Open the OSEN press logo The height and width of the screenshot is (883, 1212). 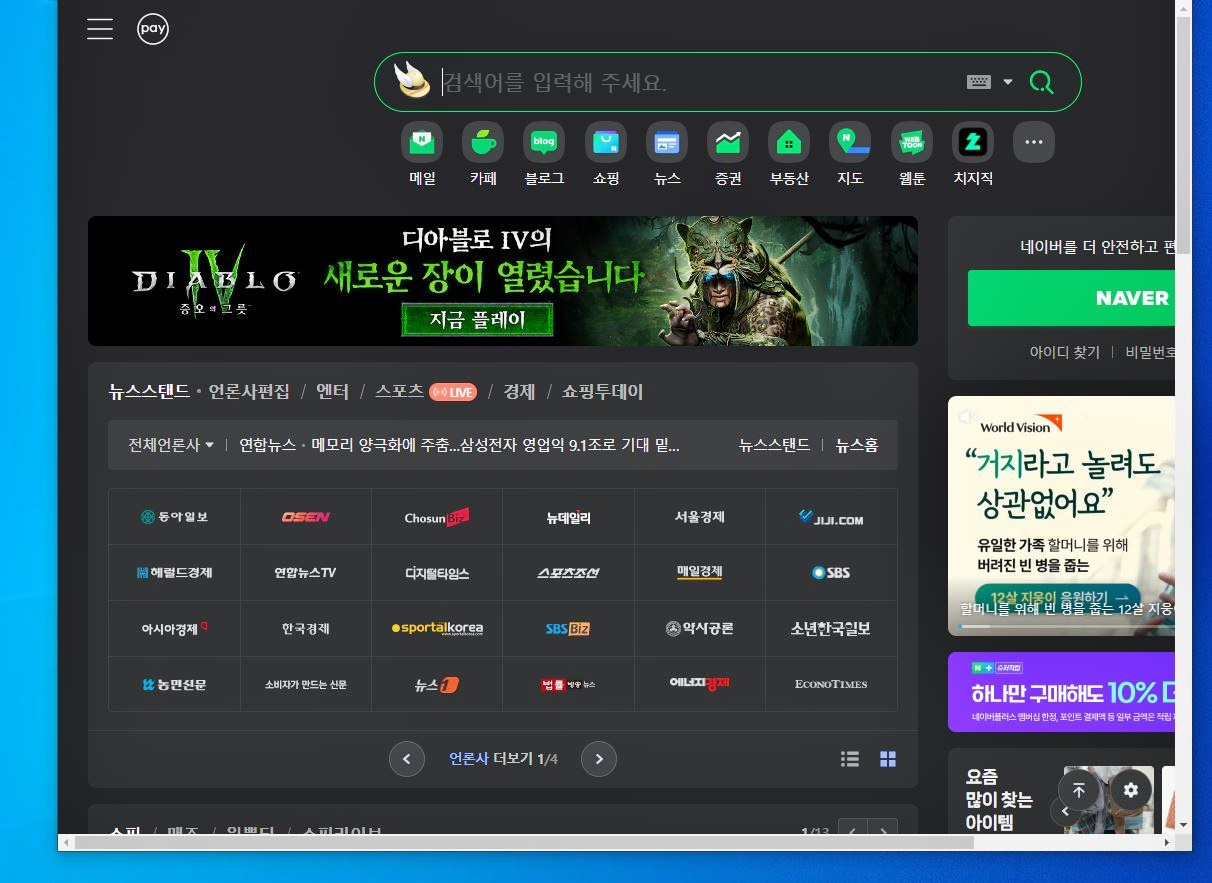click(x=306, y=517)
